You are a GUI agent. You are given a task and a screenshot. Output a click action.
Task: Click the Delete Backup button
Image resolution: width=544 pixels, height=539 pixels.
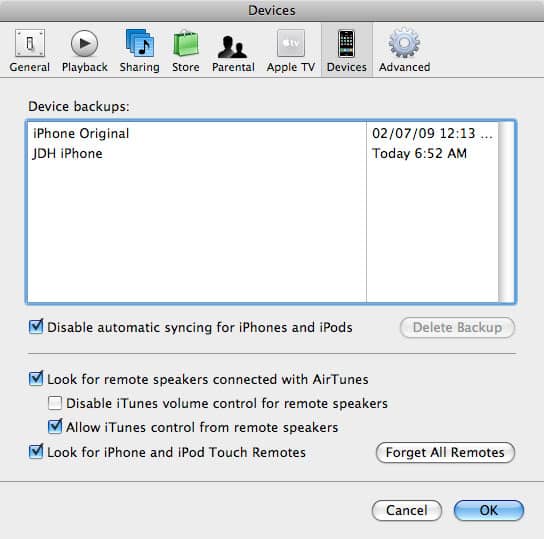coord(457,327)
